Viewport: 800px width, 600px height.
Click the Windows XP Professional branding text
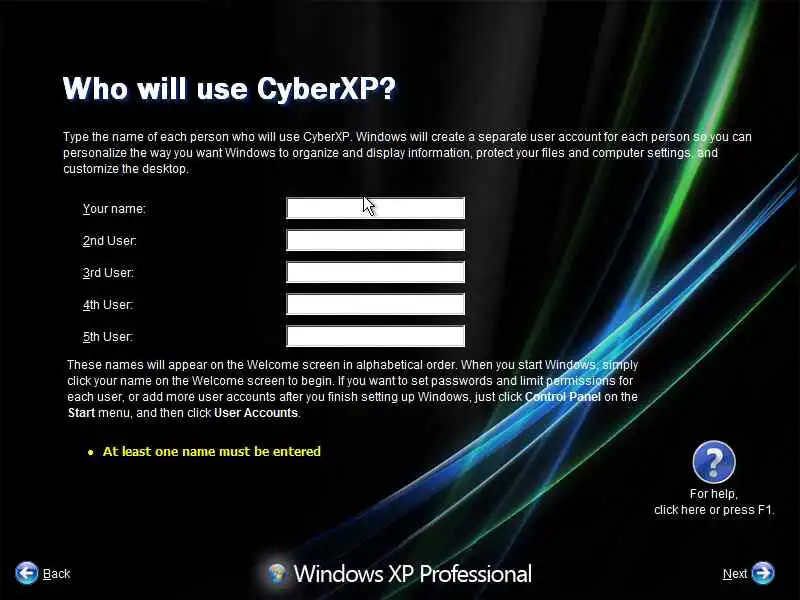click(x=413, y=574)
